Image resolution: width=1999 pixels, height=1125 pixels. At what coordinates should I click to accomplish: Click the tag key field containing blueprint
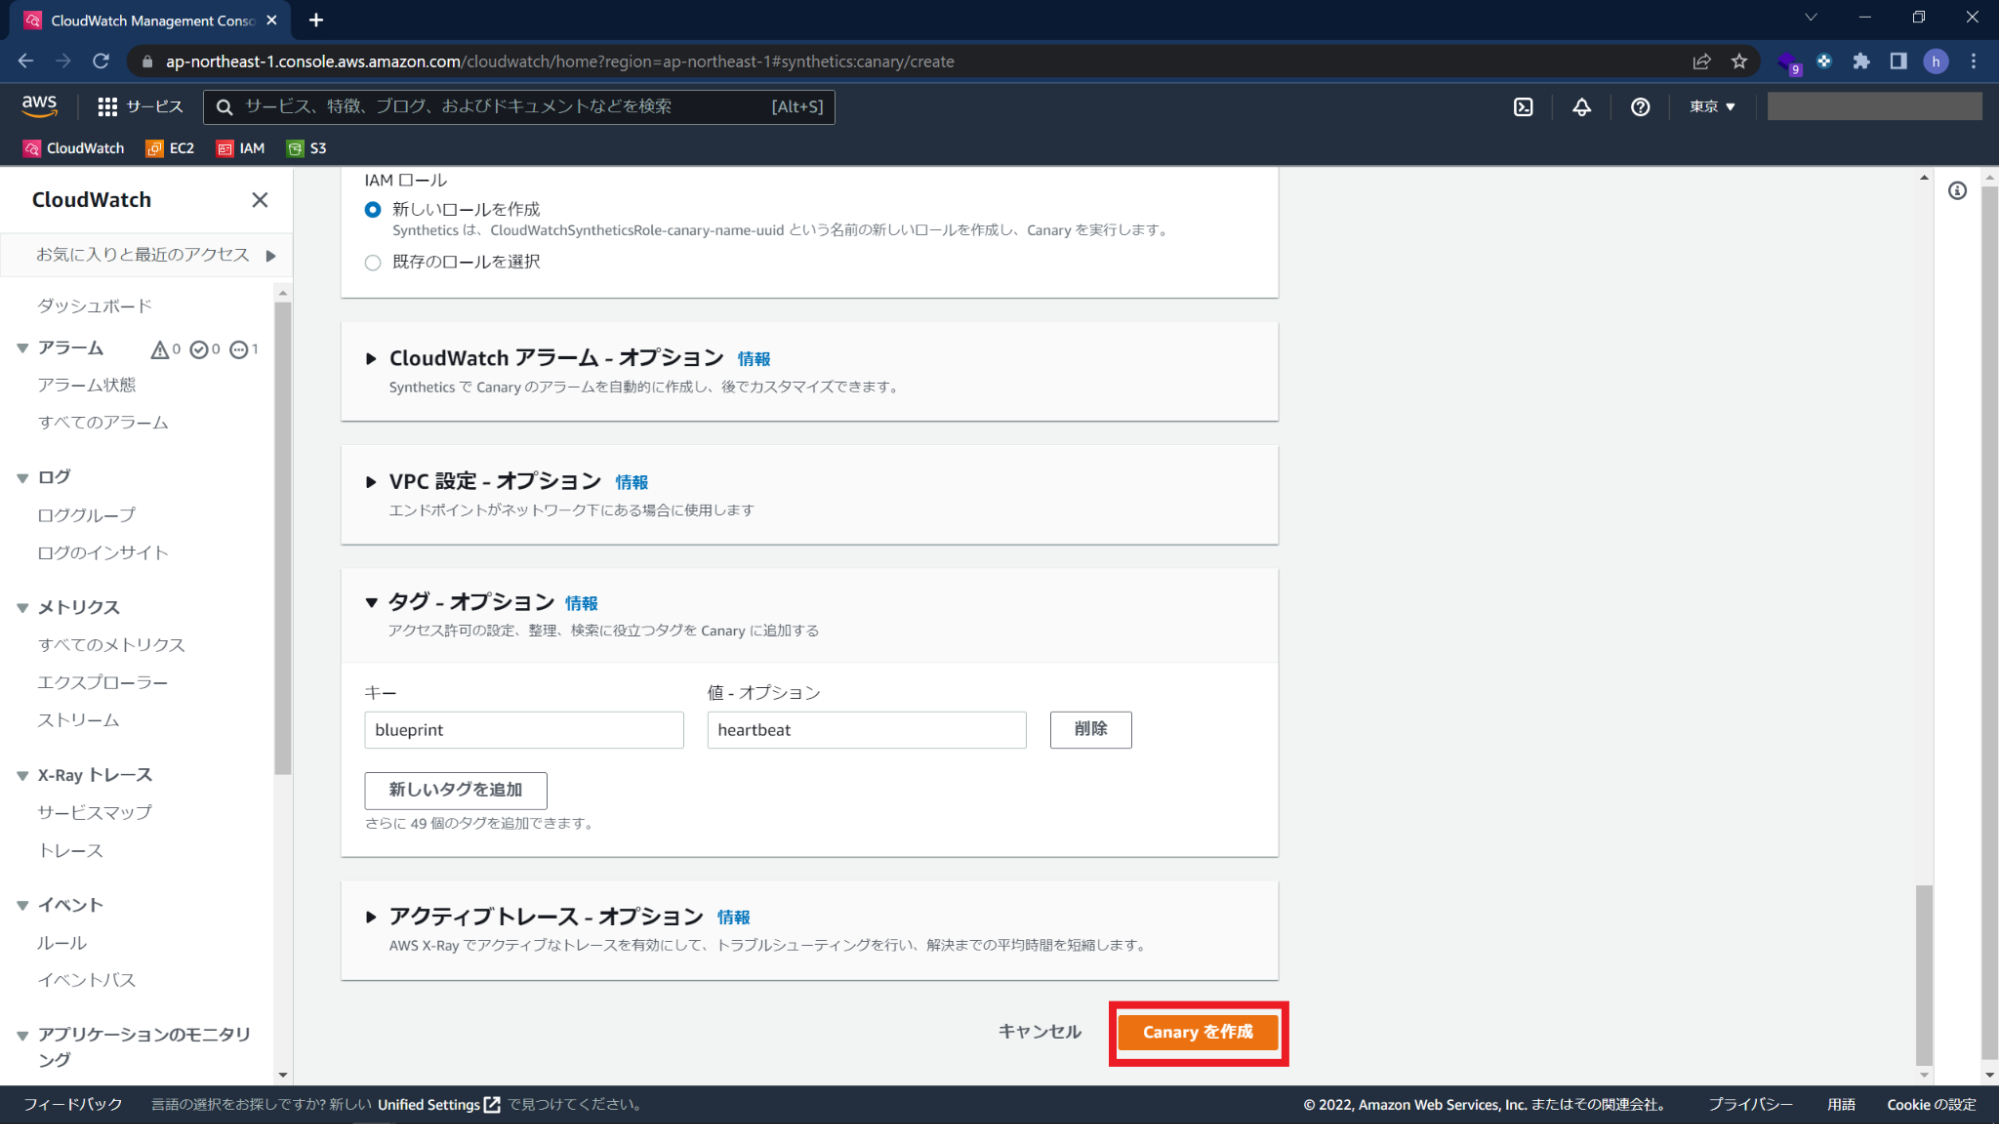pos(524,730)
